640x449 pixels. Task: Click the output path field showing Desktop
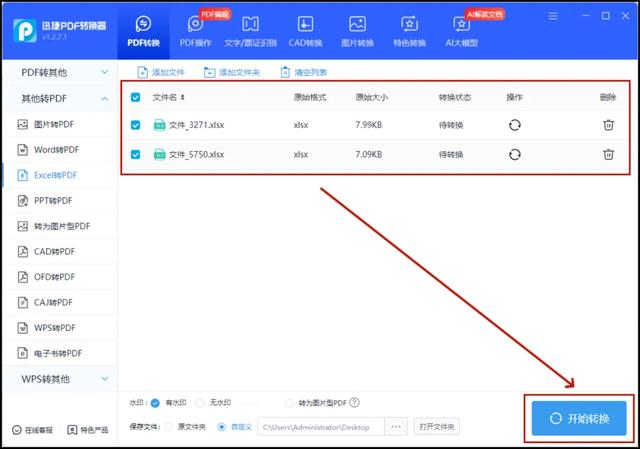[321, 427]
